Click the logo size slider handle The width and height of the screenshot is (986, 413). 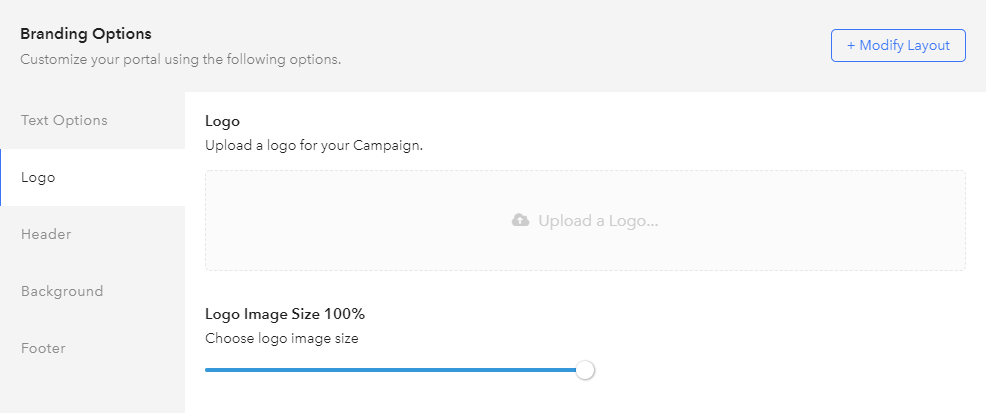tap(585, 370)
